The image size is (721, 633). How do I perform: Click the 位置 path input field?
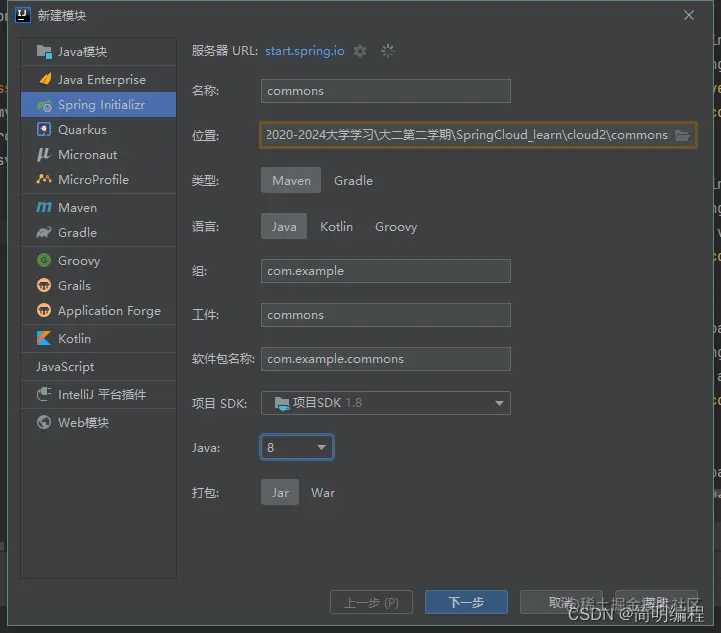478,135
